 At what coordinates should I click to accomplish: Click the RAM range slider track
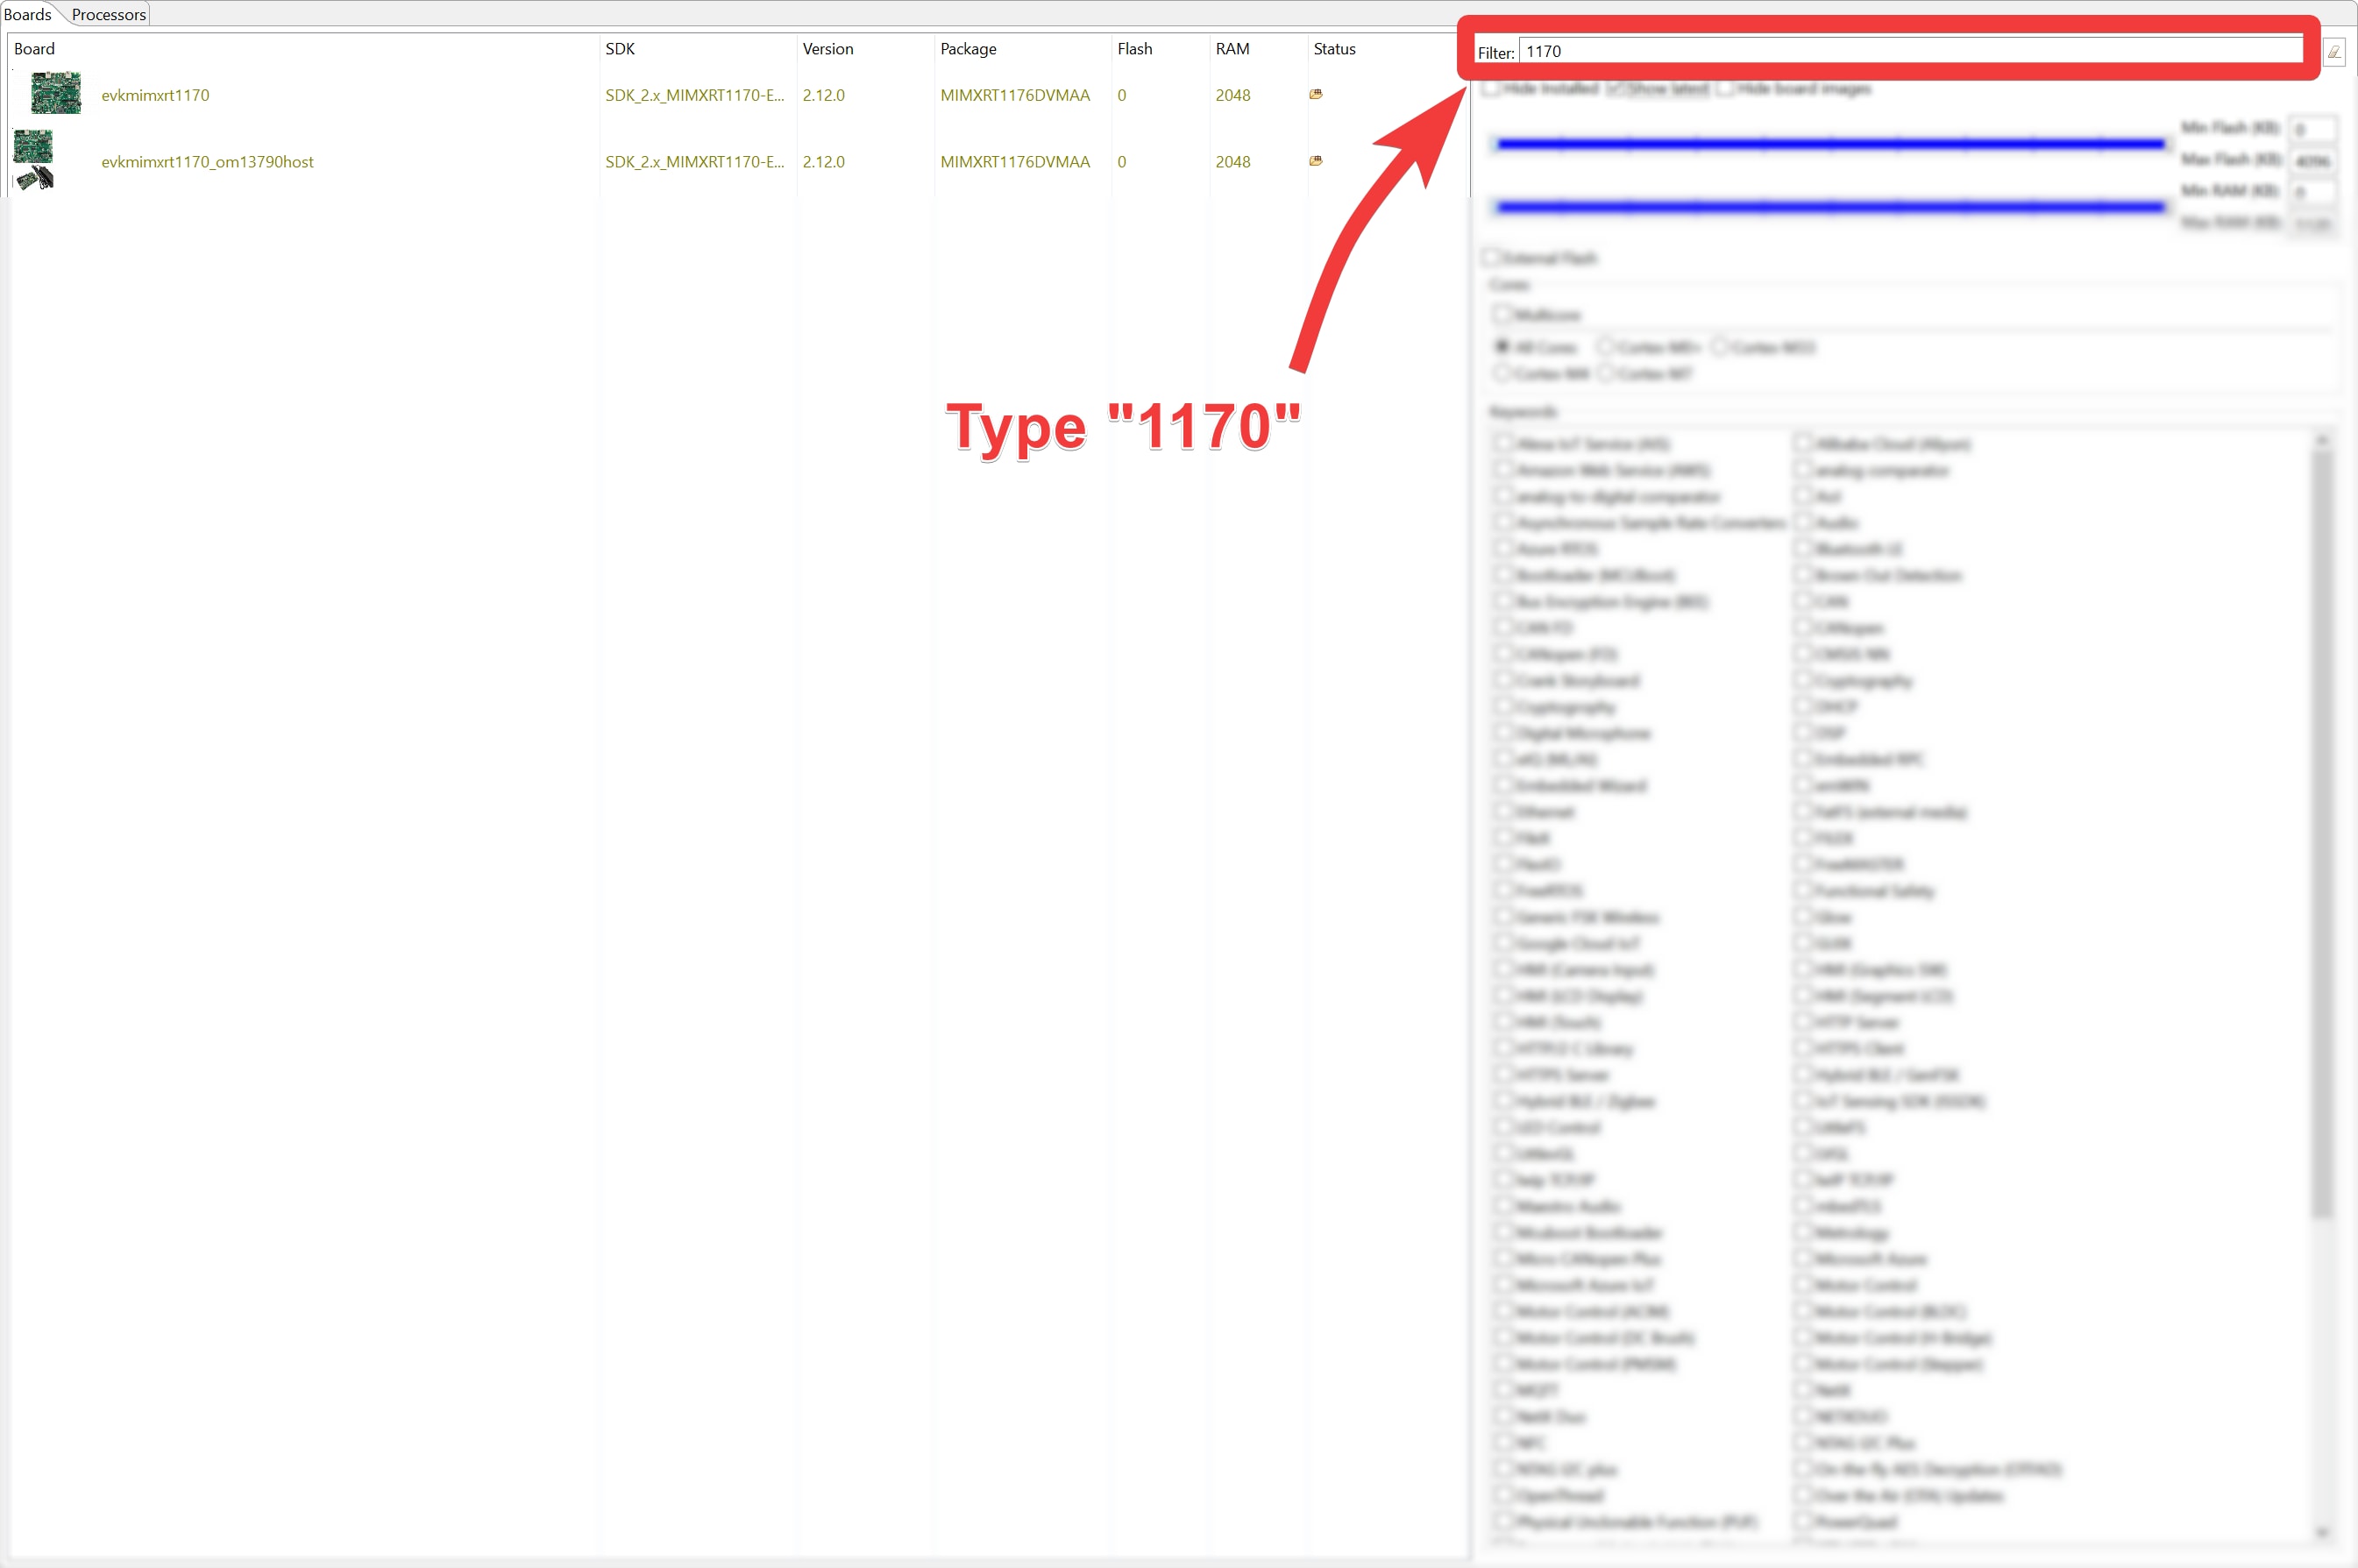tap(1830, 207)
